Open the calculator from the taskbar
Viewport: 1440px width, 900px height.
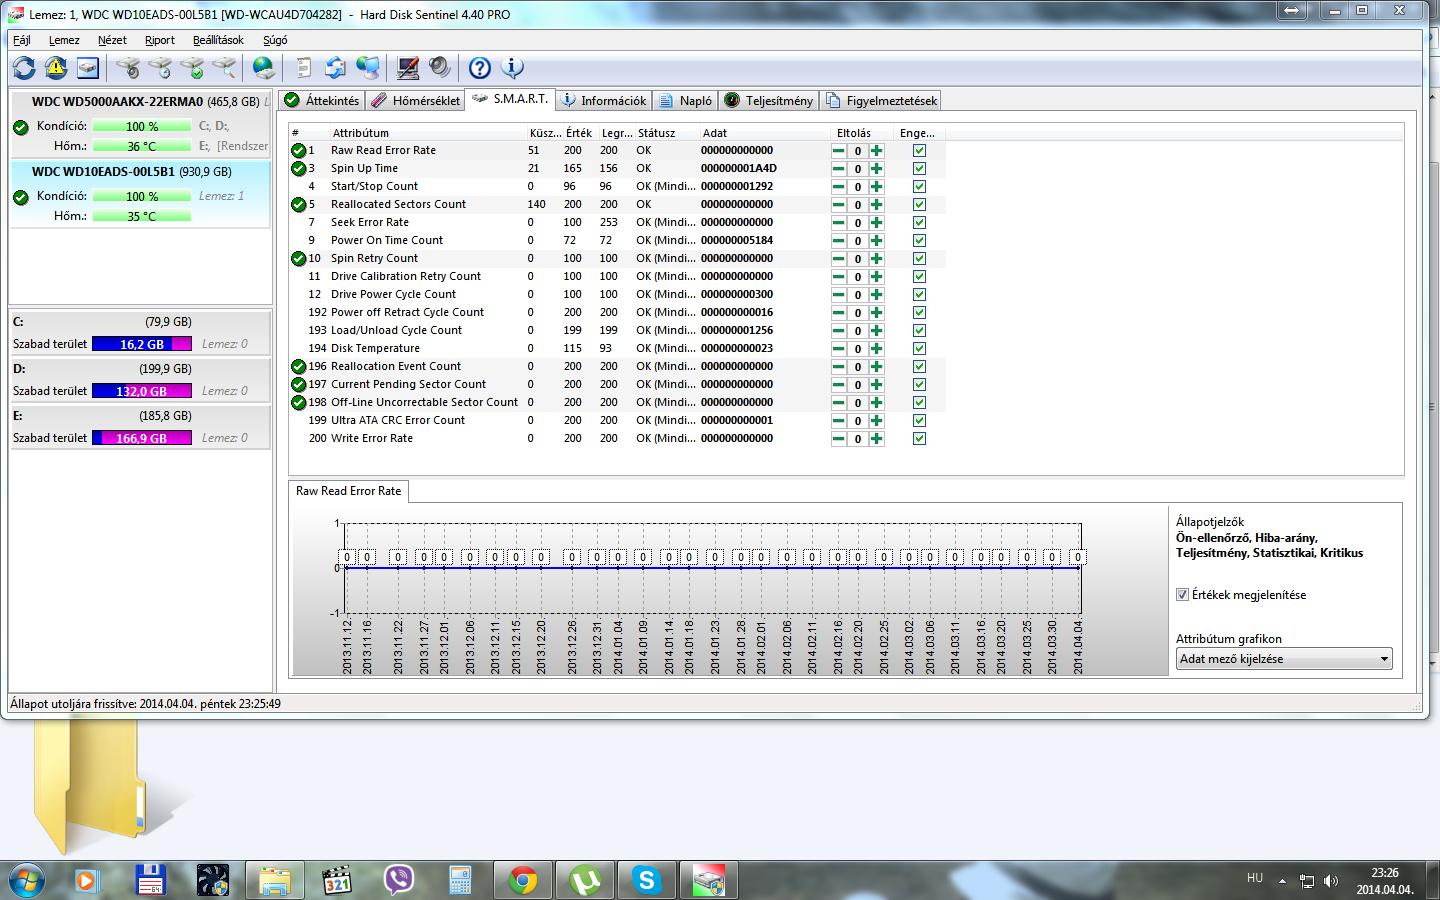(460, 880)
